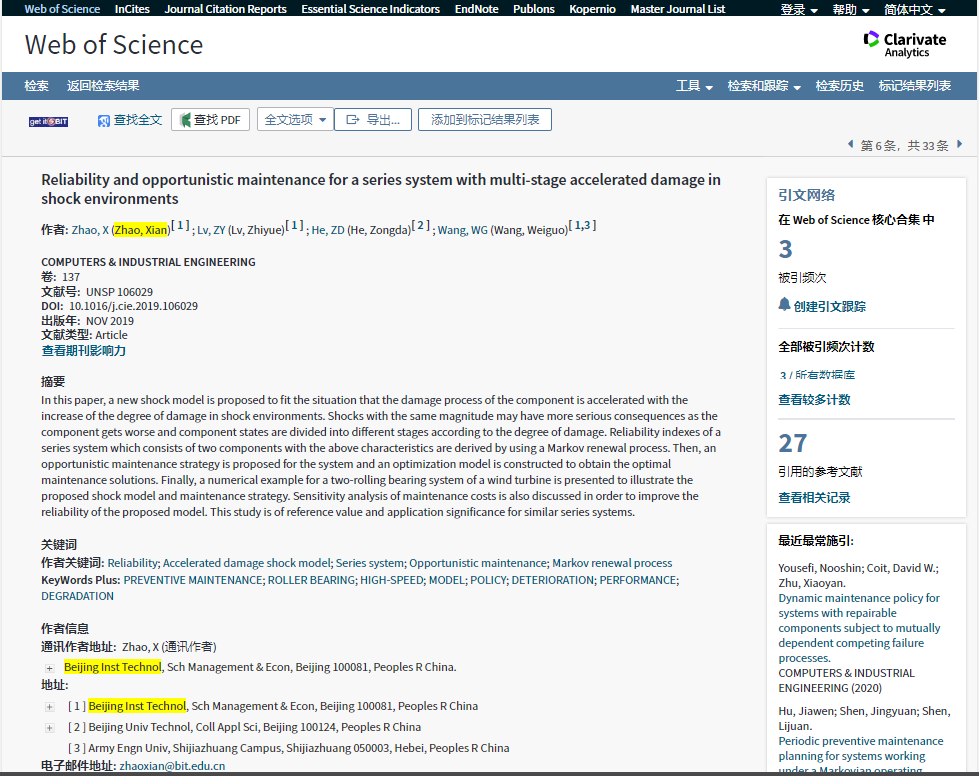Screen dimensions: 979x776
Task: Open the 工具 tools menu
Action: 694,86
